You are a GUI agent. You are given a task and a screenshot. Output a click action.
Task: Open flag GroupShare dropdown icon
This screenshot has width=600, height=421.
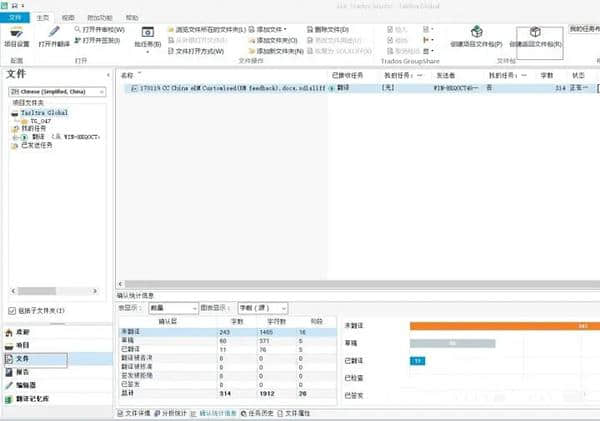coord(428,40)
